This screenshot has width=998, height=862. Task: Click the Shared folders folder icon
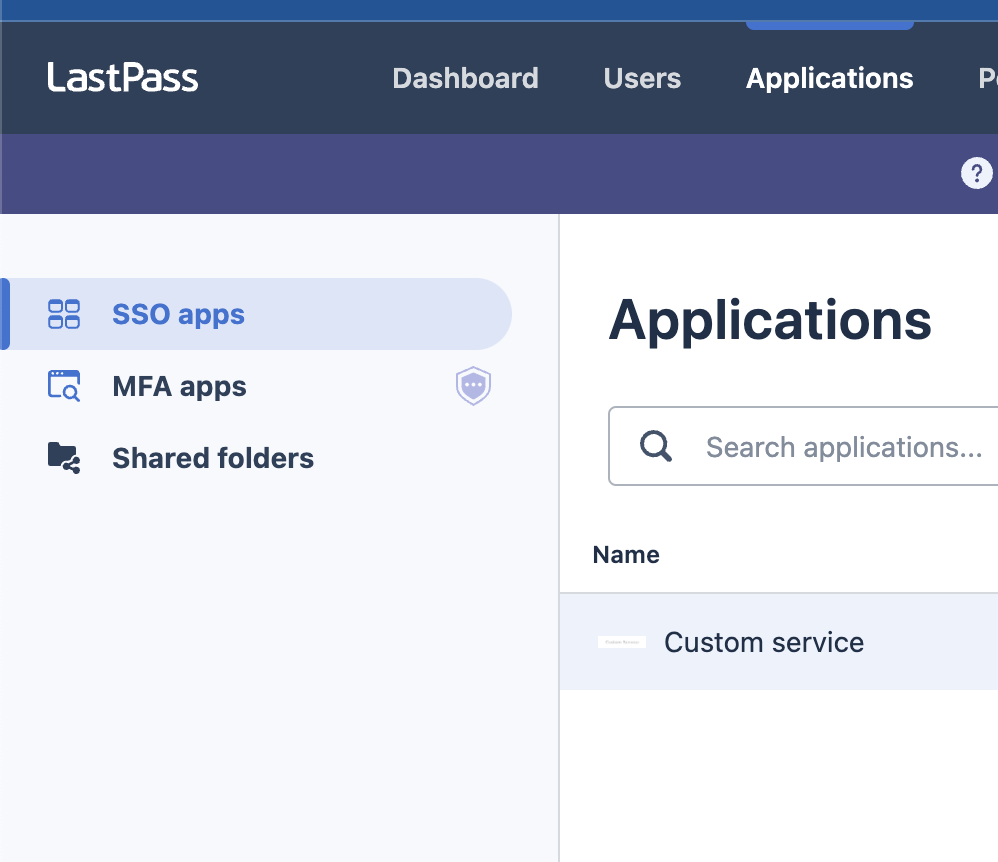(64, 458)
